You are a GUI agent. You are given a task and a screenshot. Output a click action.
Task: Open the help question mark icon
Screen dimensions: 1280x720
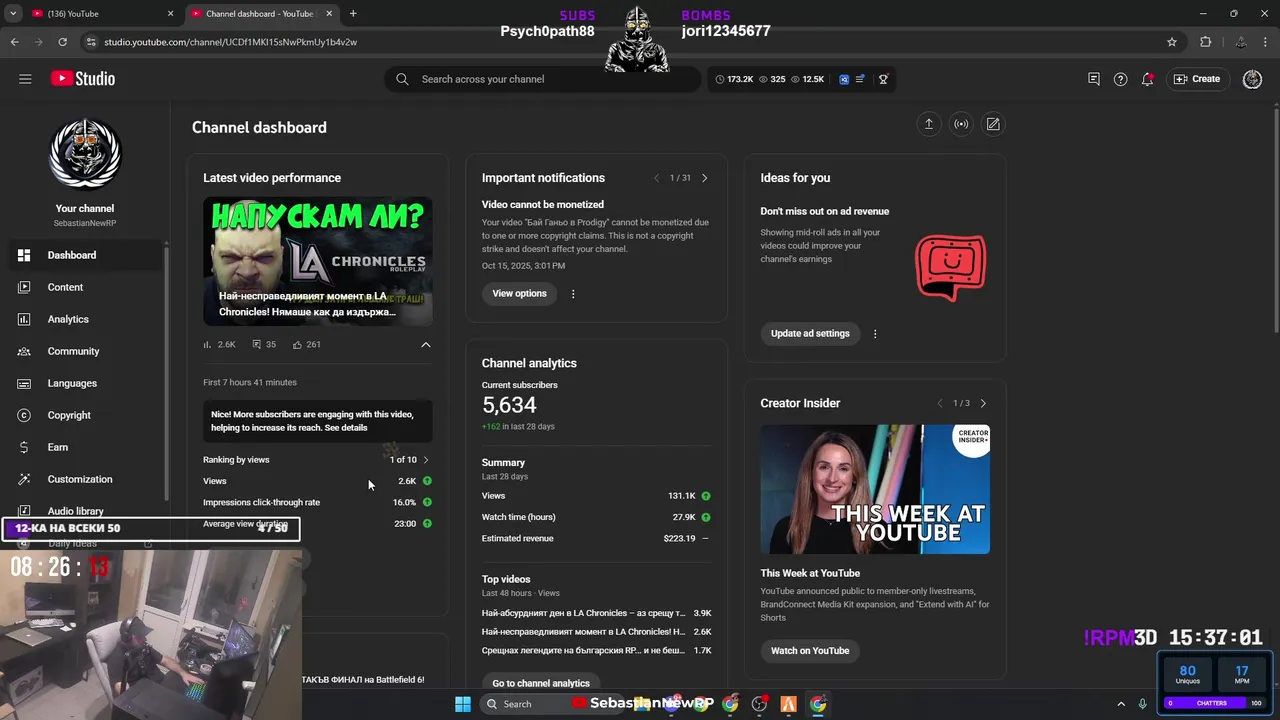tap(1120, 79)
